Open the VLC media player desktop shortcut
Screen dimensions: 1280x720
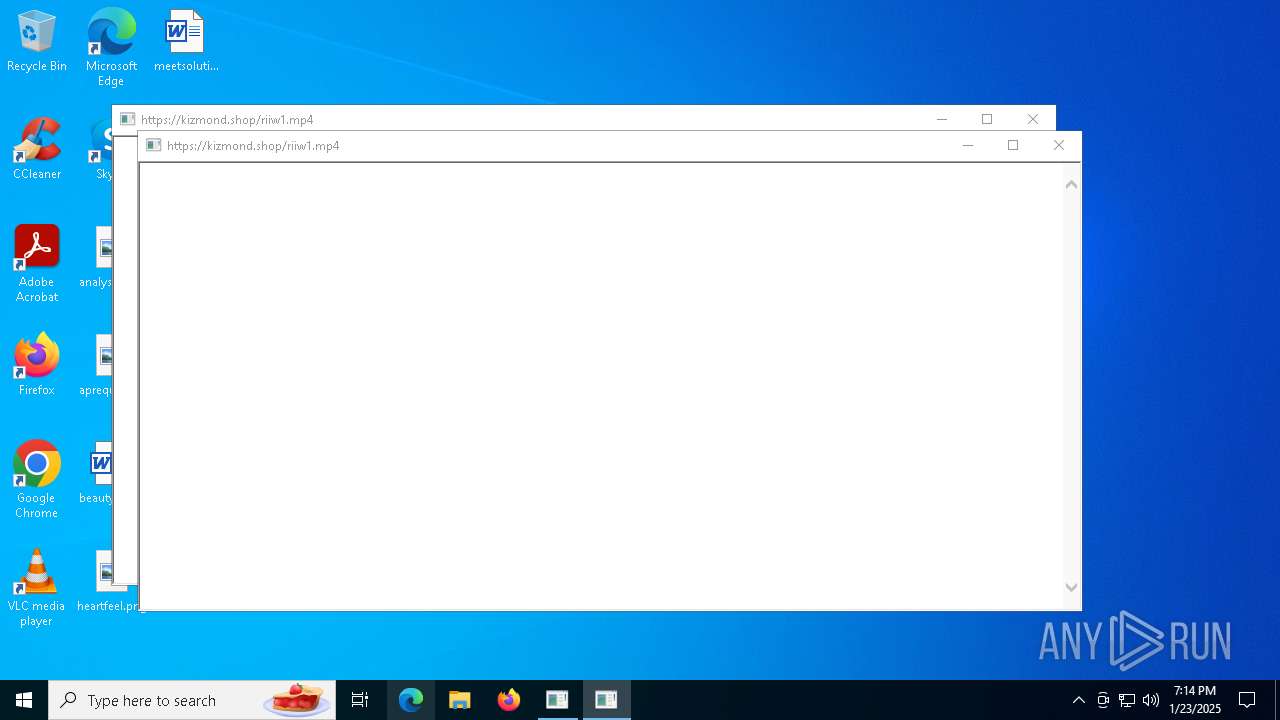[37, 587]
